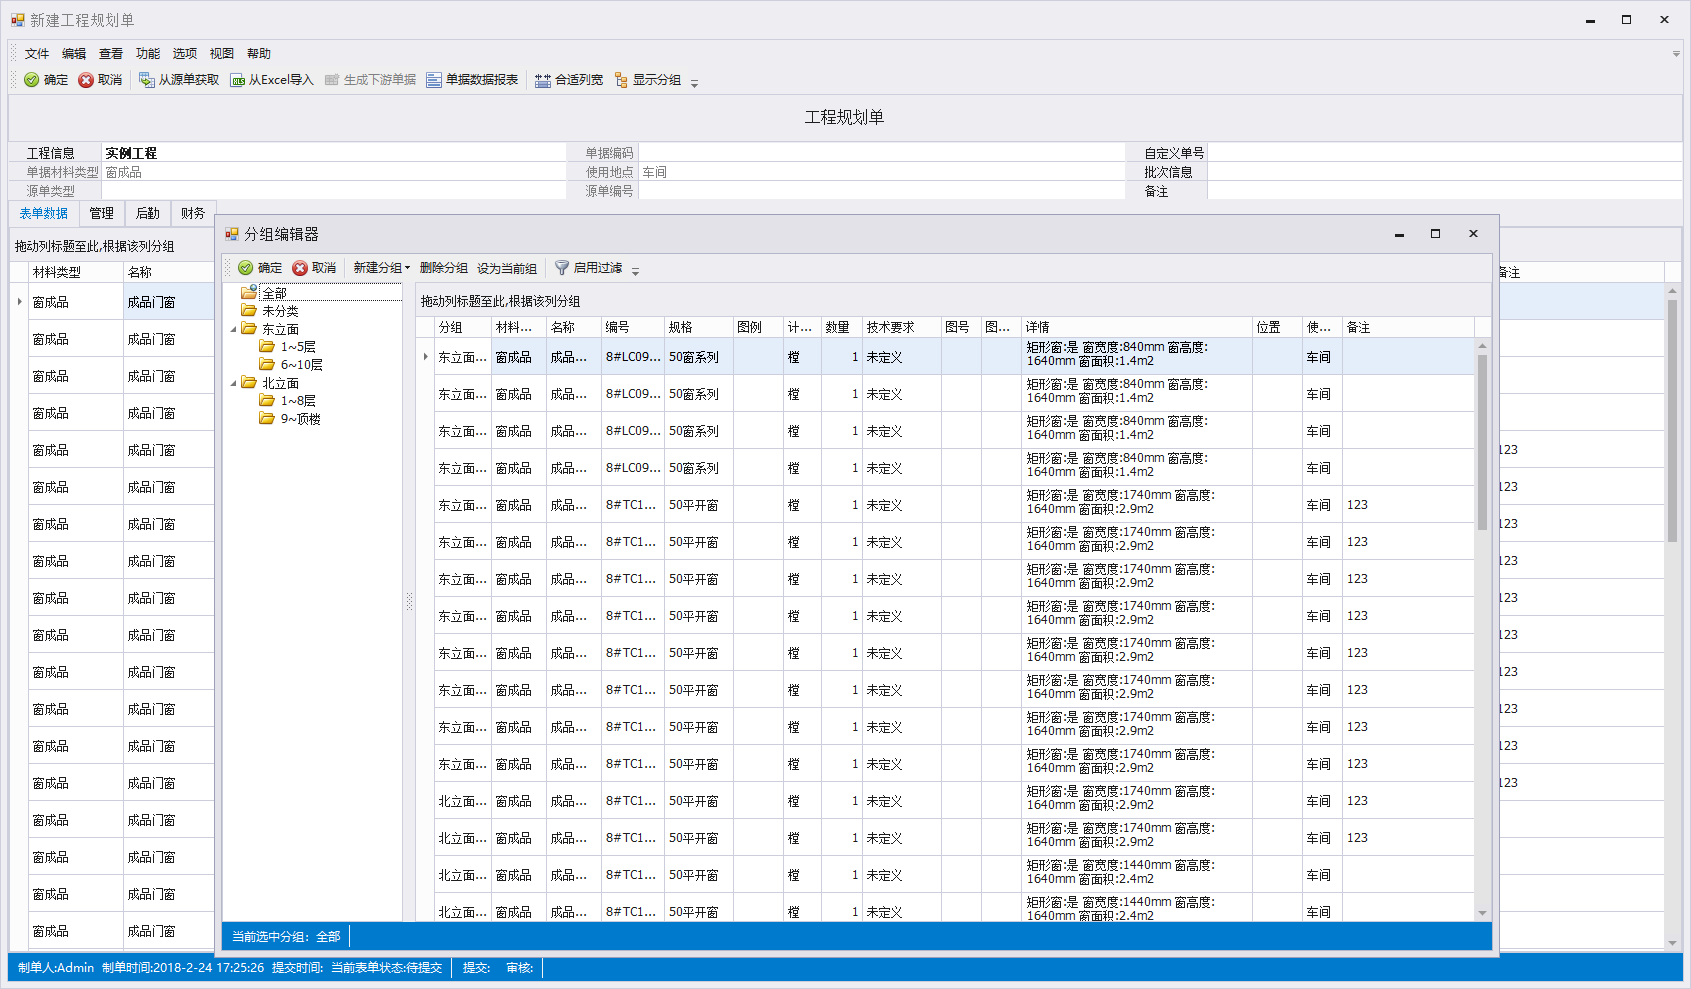Screen dimensions: 1691x989
Task: Click the 技术要求 column header
Action: (890, 327)
